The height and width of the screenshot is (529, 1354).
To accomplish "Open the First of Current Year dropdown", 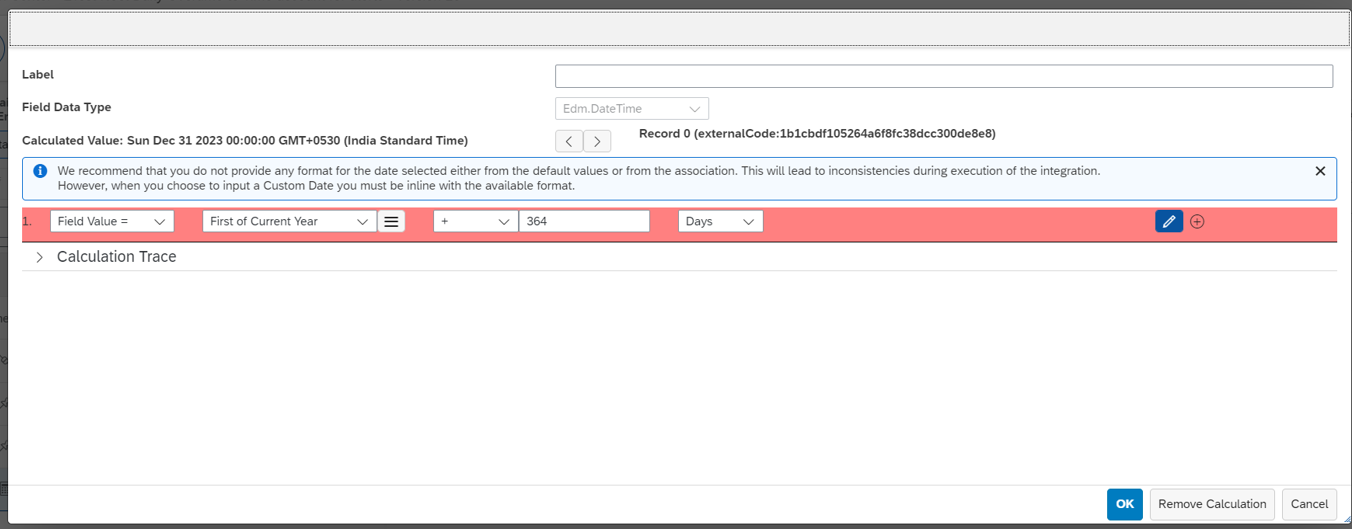I will (289, 222).
